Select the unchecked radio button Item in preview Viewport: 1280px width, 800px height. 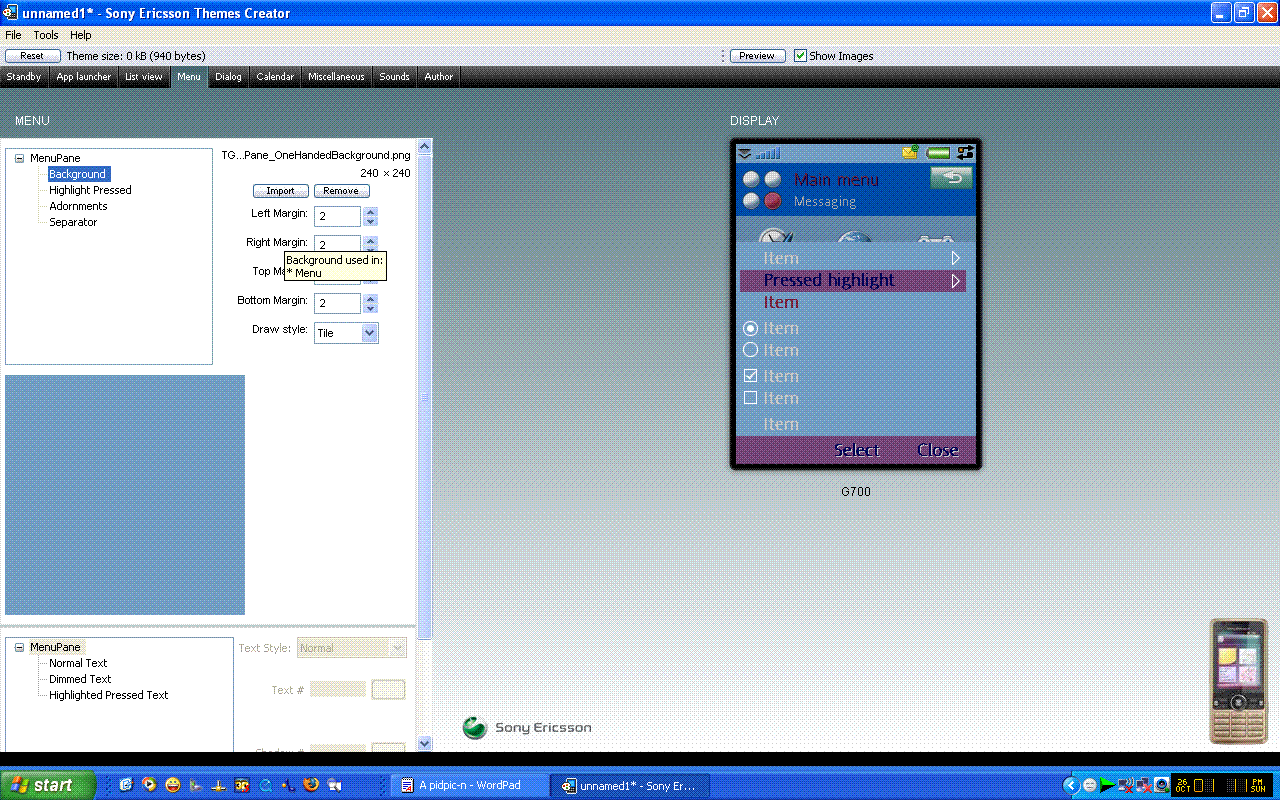[x=750, y=350]
